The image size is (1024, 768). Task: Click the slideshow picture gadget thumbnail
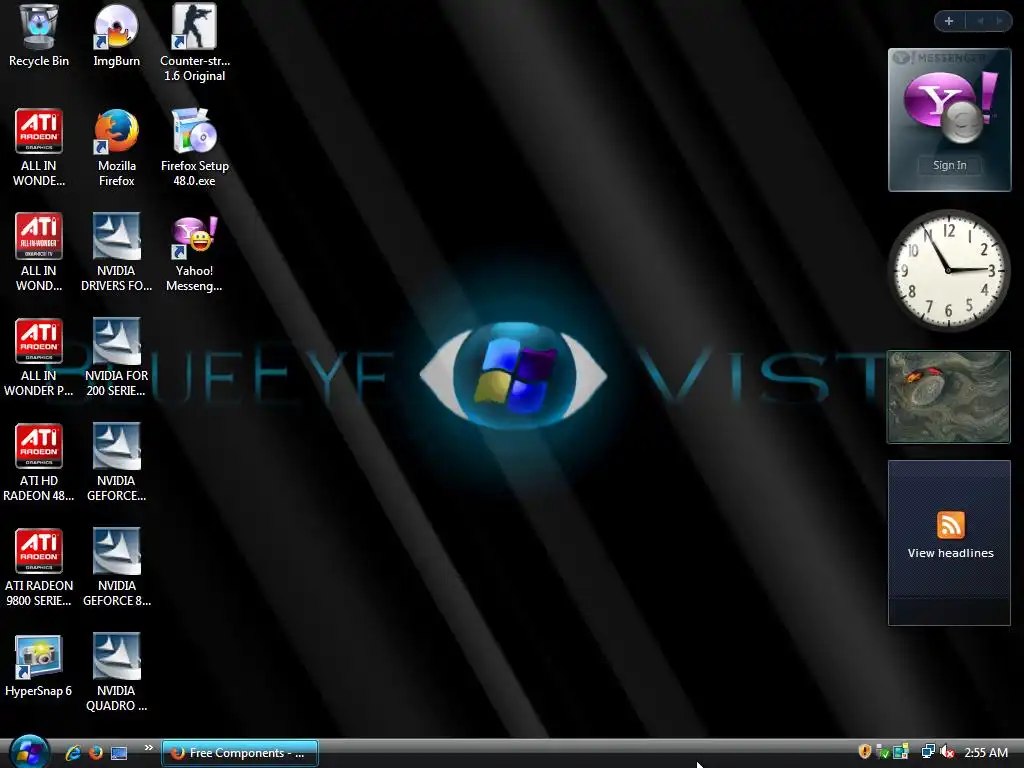coord(949,397)
